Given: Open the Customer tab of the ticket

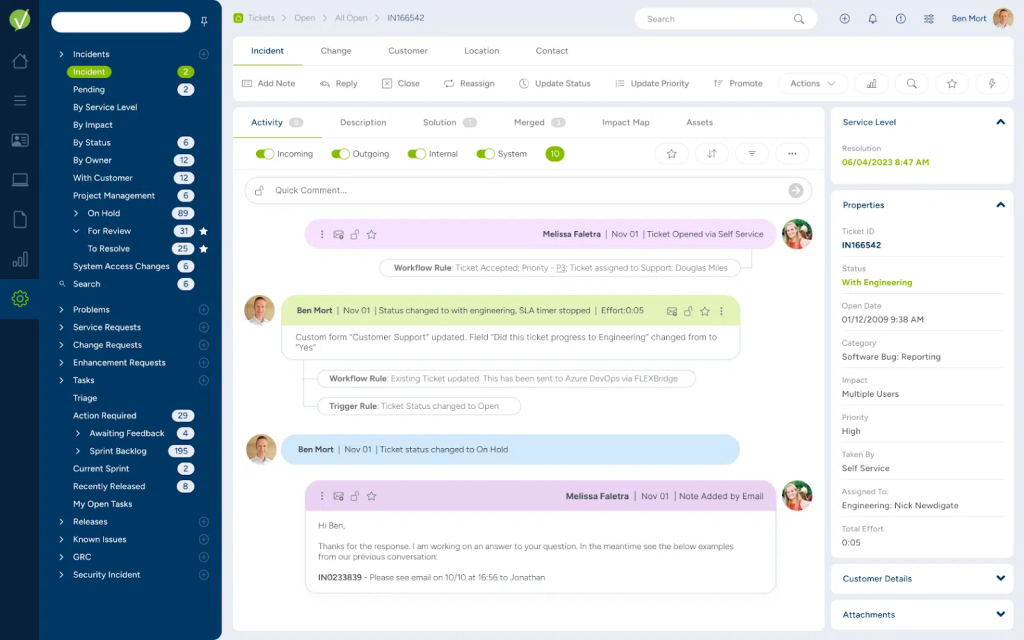Looking at the screenshot, I should pyautogui.click(x=408, y=50).
